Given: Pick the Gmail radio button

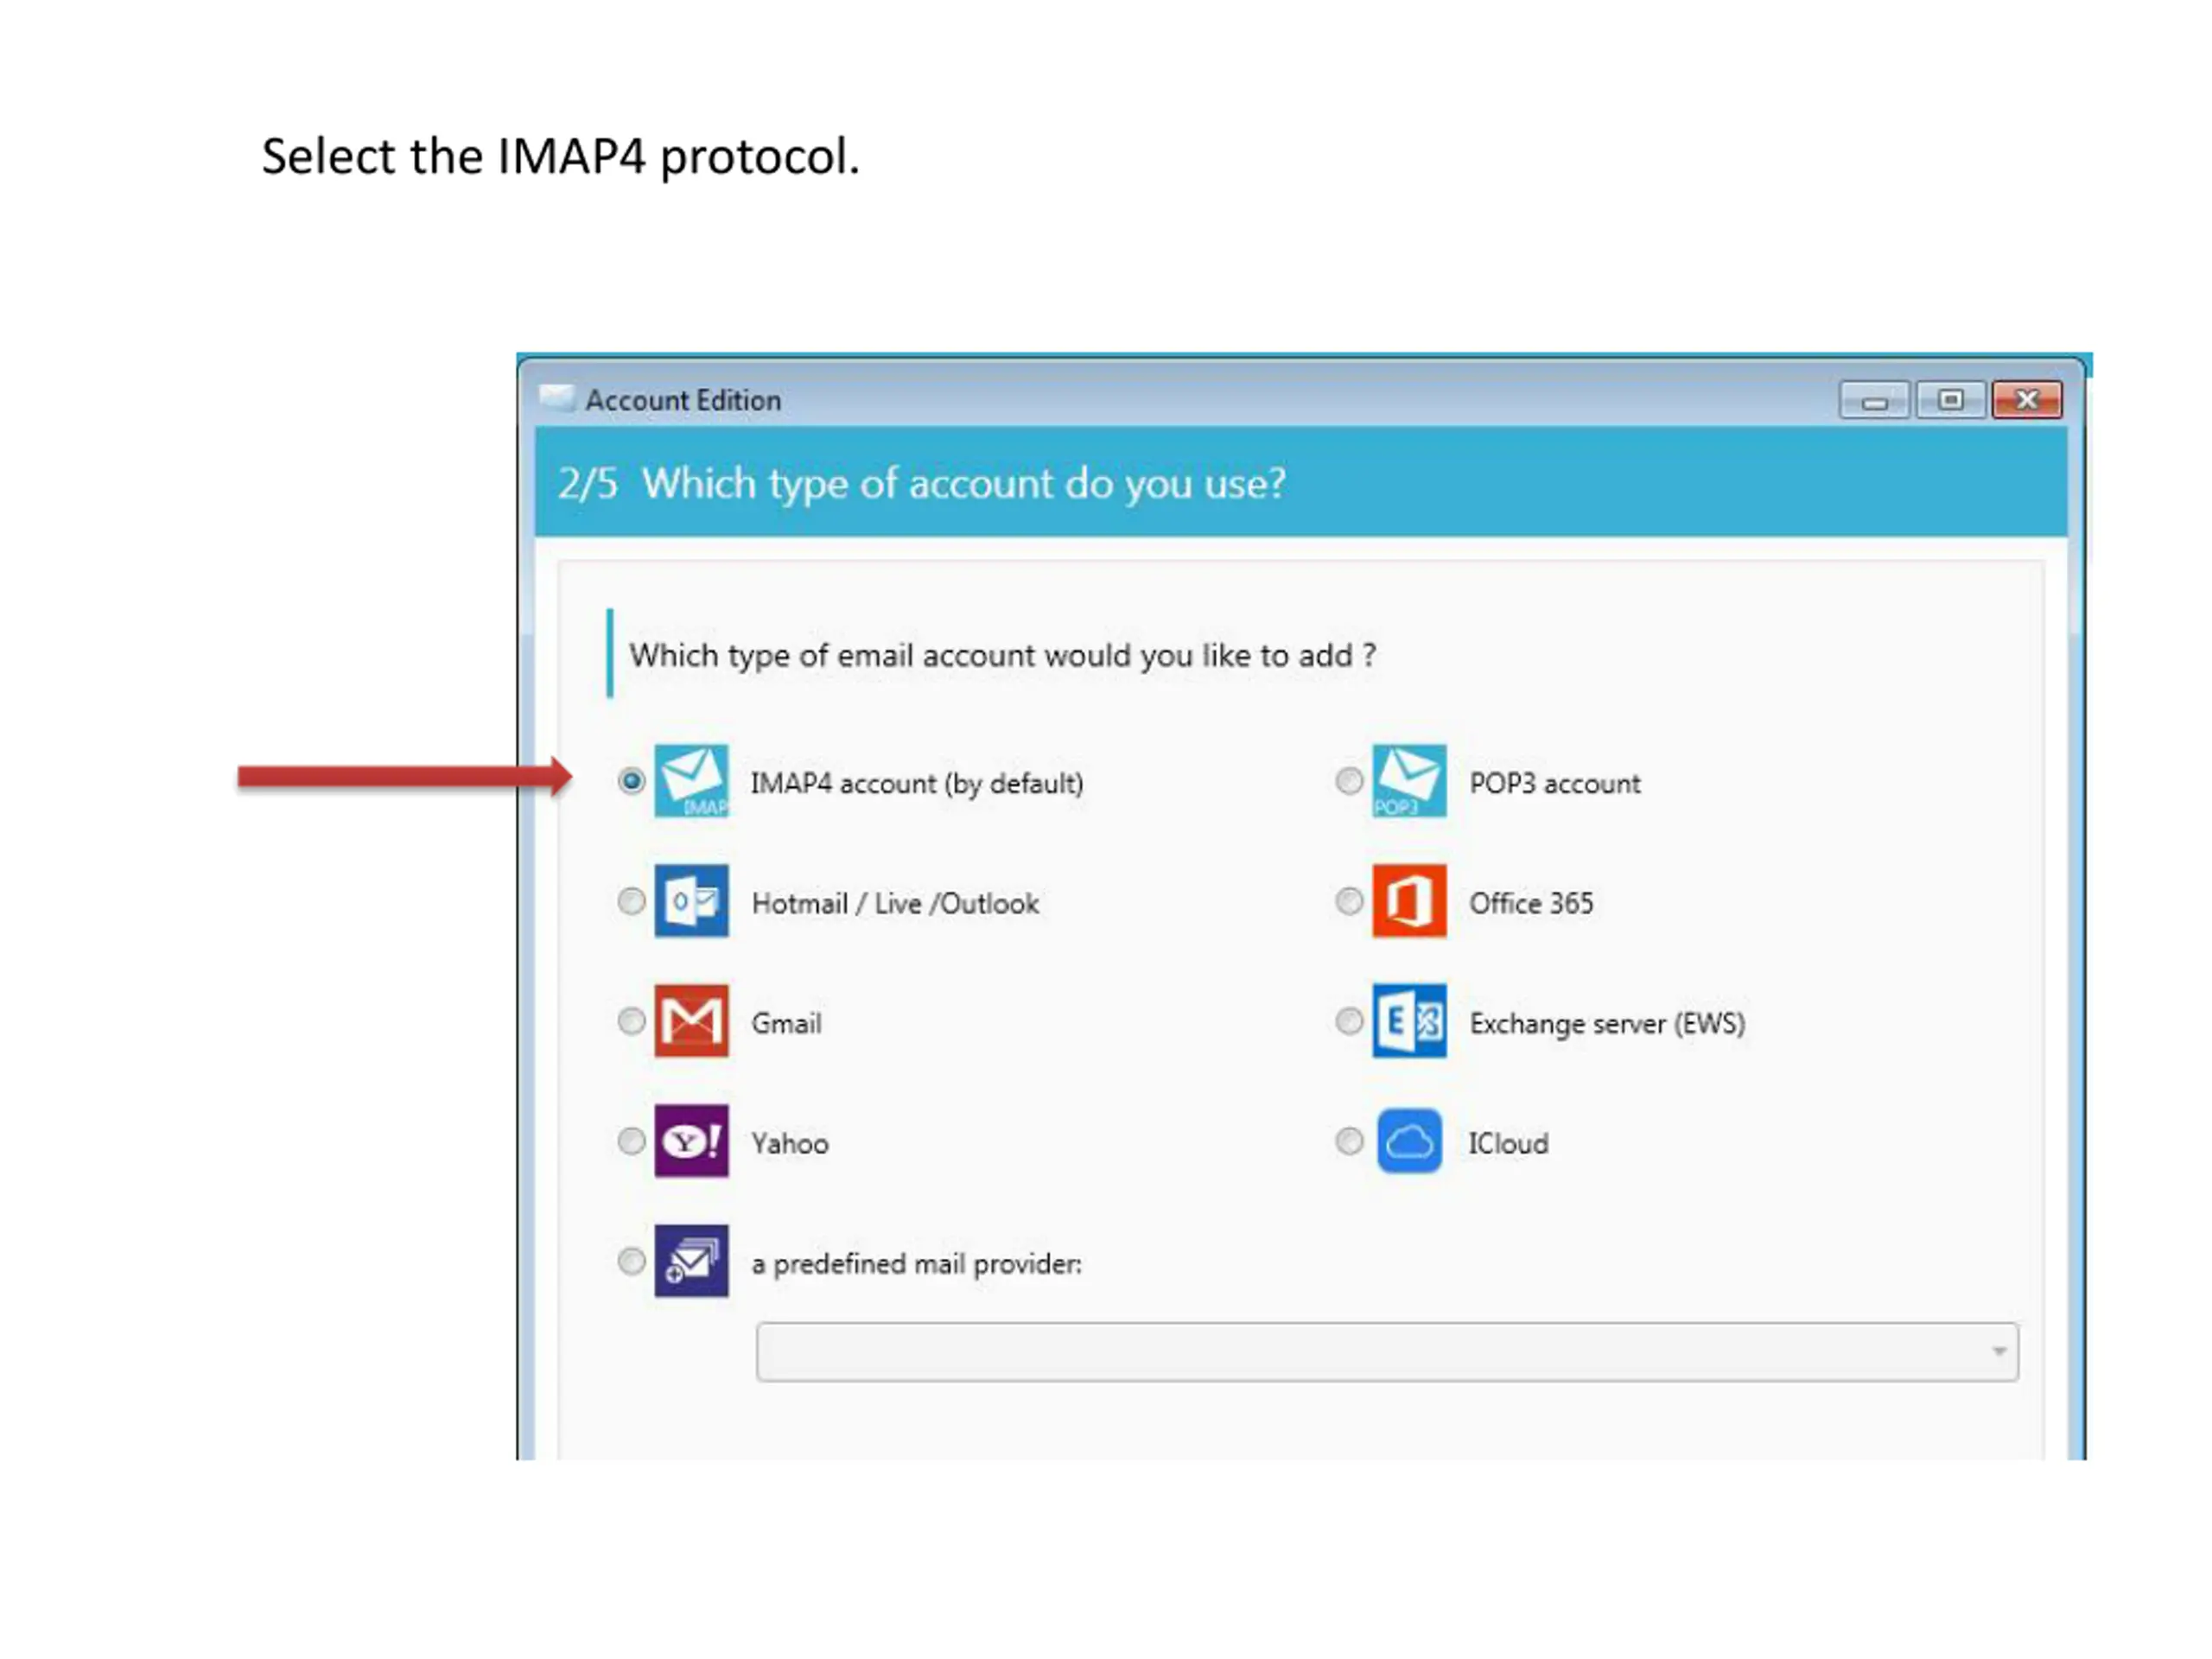Looking at the screenshot, I should [631, 1021].
